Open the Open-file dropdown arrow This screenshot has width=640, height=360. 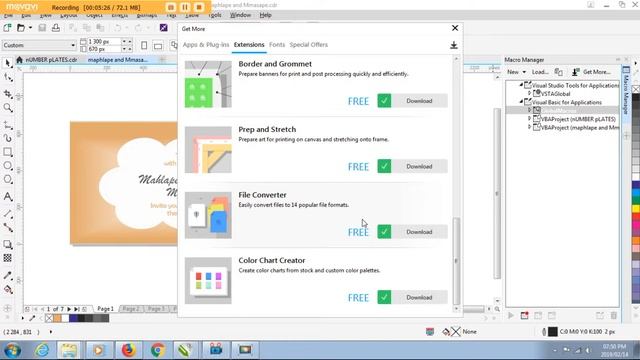tap(30, 28)
